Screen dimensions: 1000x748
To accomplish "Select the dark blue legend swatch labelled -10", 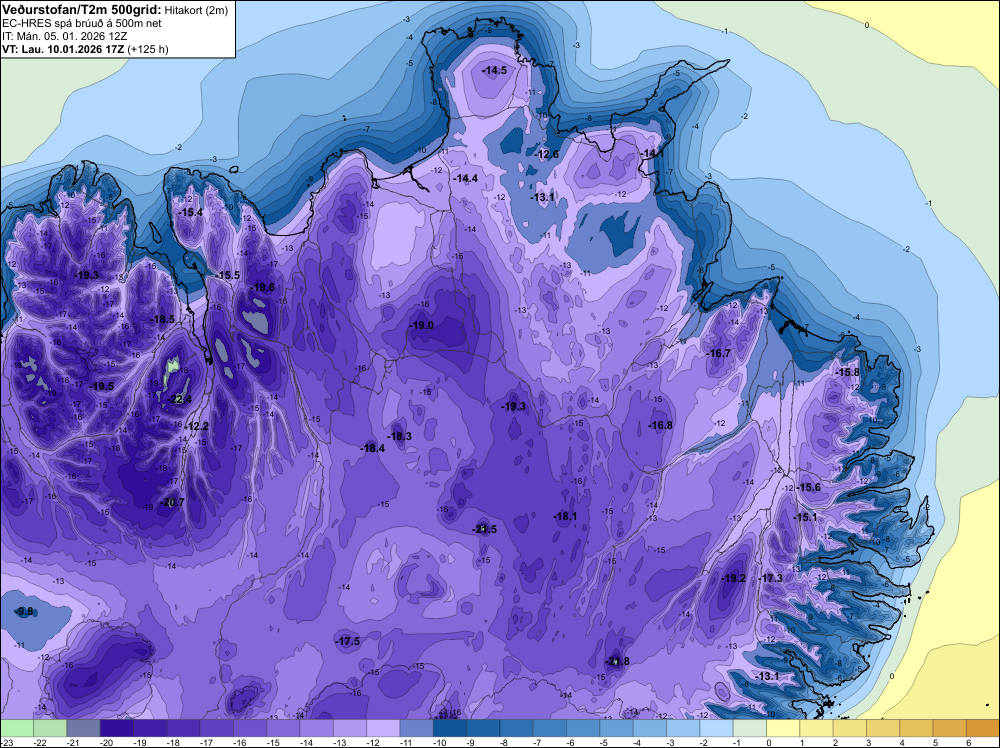I will tap(449, 728).
